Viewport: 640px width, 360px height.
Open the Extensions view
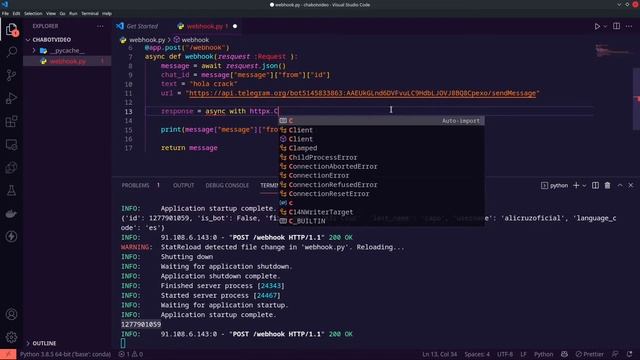11,121
